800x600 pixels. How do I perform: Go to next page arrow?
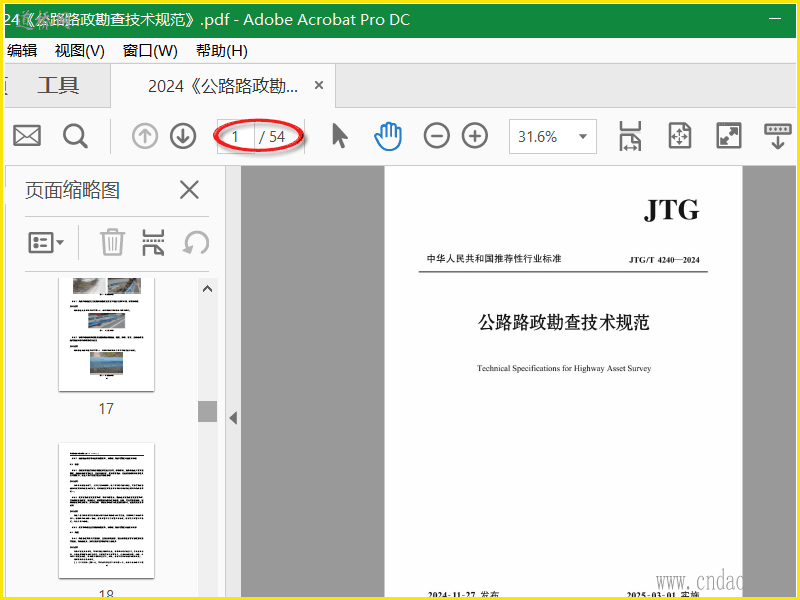pos(183,136)
